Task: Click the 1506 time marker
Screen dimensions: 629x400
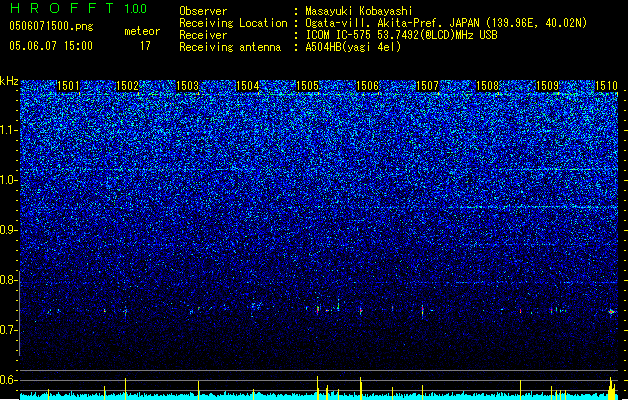Action: tap(367, 86)
